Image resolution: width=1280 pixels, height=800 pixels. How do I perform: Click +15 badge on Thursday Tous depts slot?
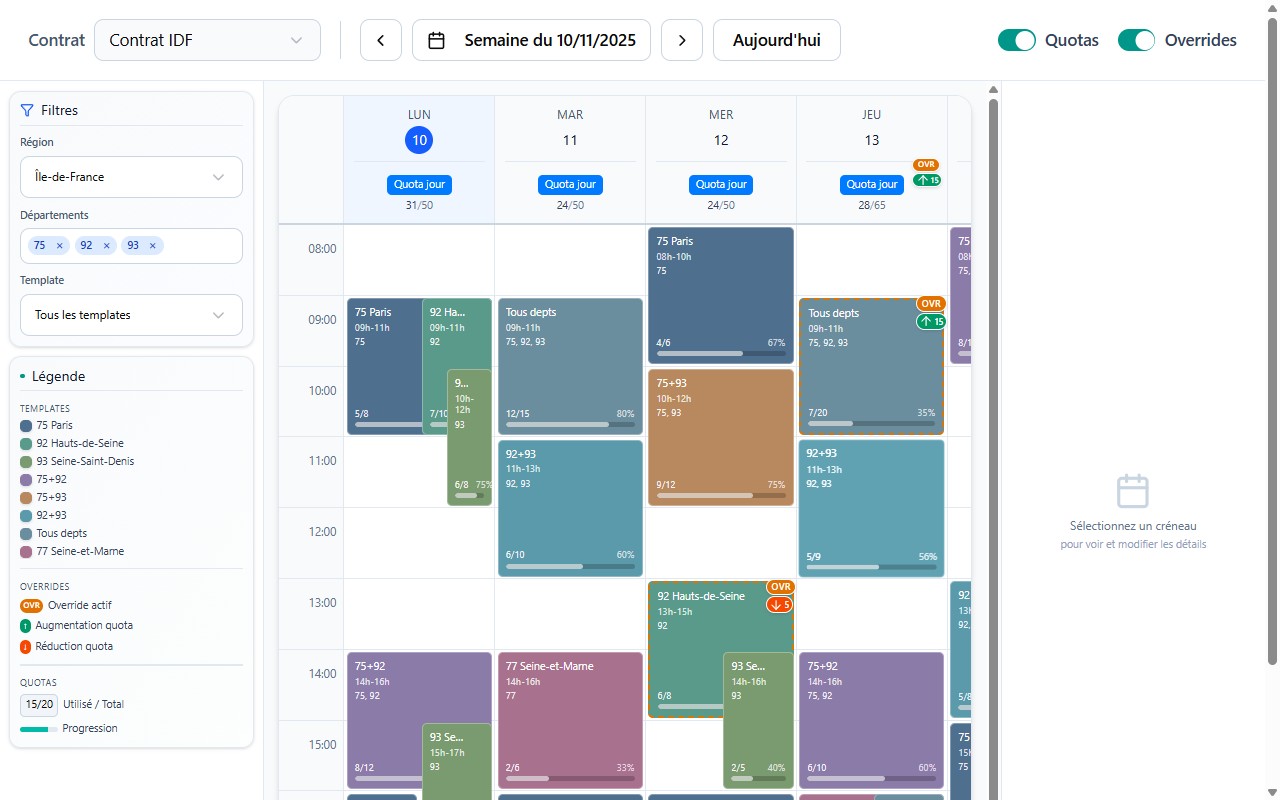(931, 321)
